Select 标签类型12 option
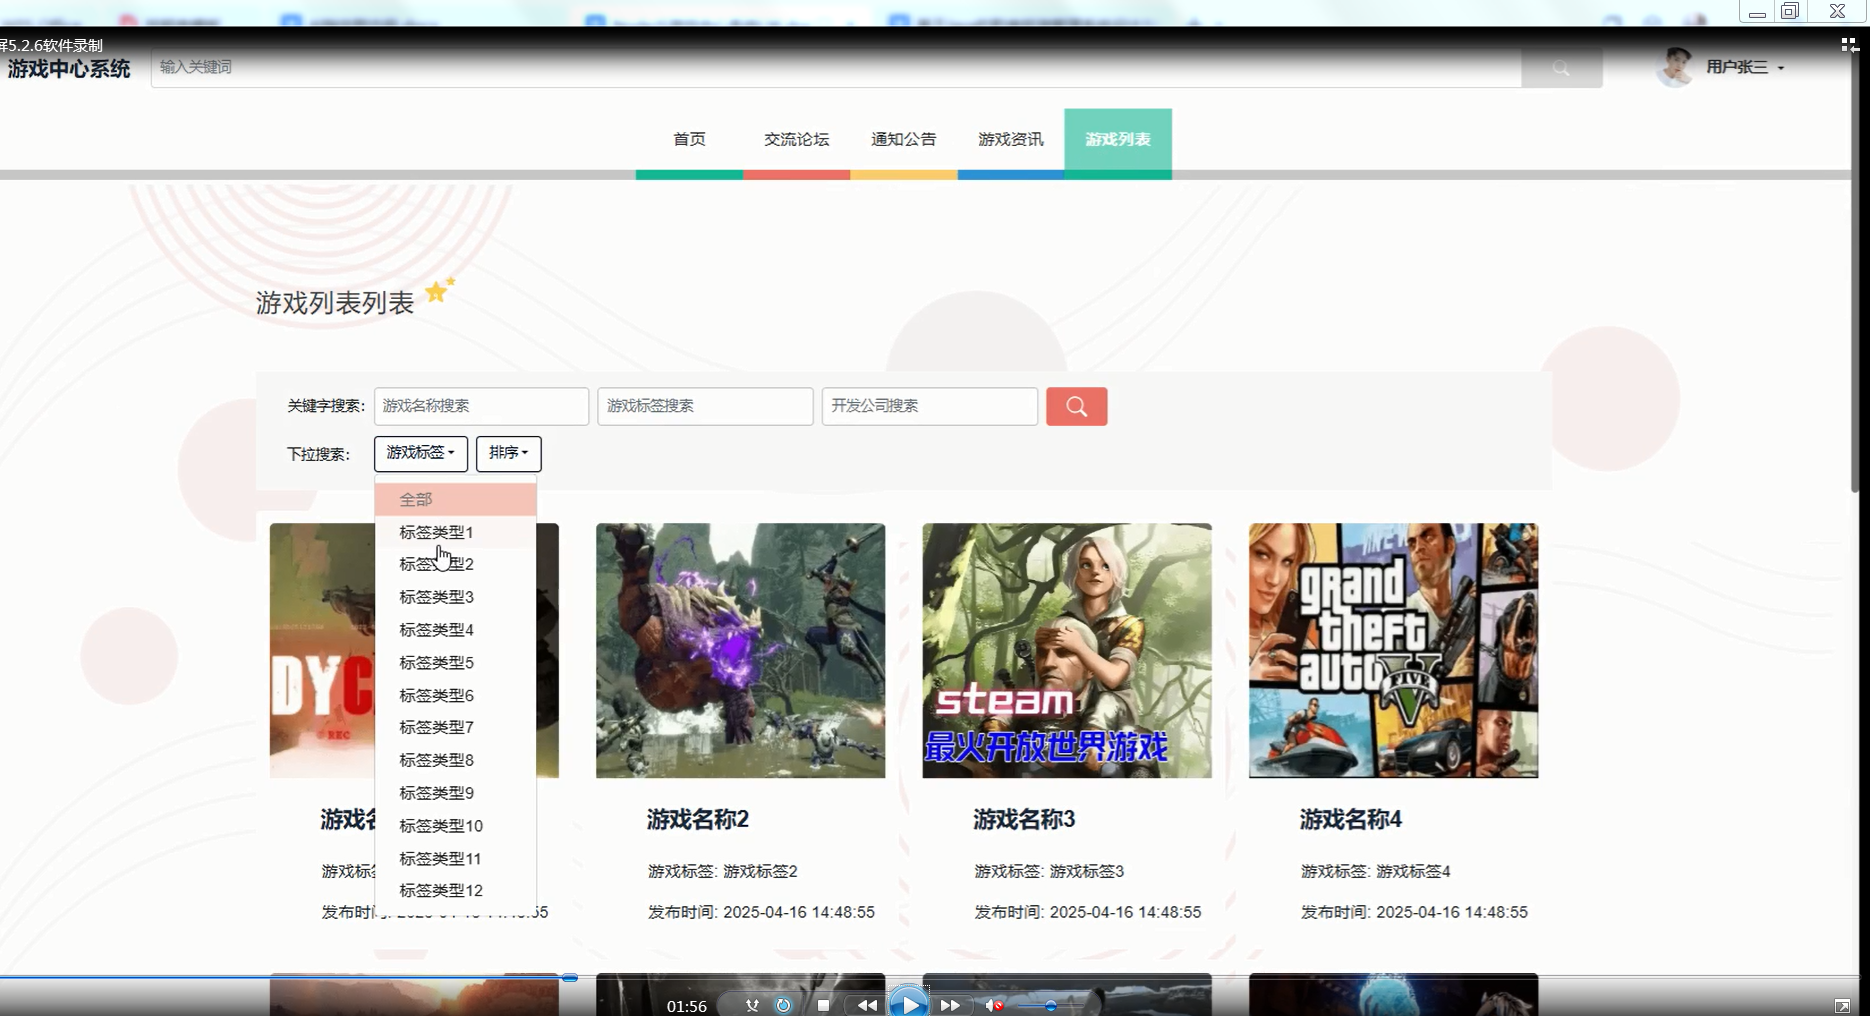This screenshot has height=1016, width=1870. (456, 891)
